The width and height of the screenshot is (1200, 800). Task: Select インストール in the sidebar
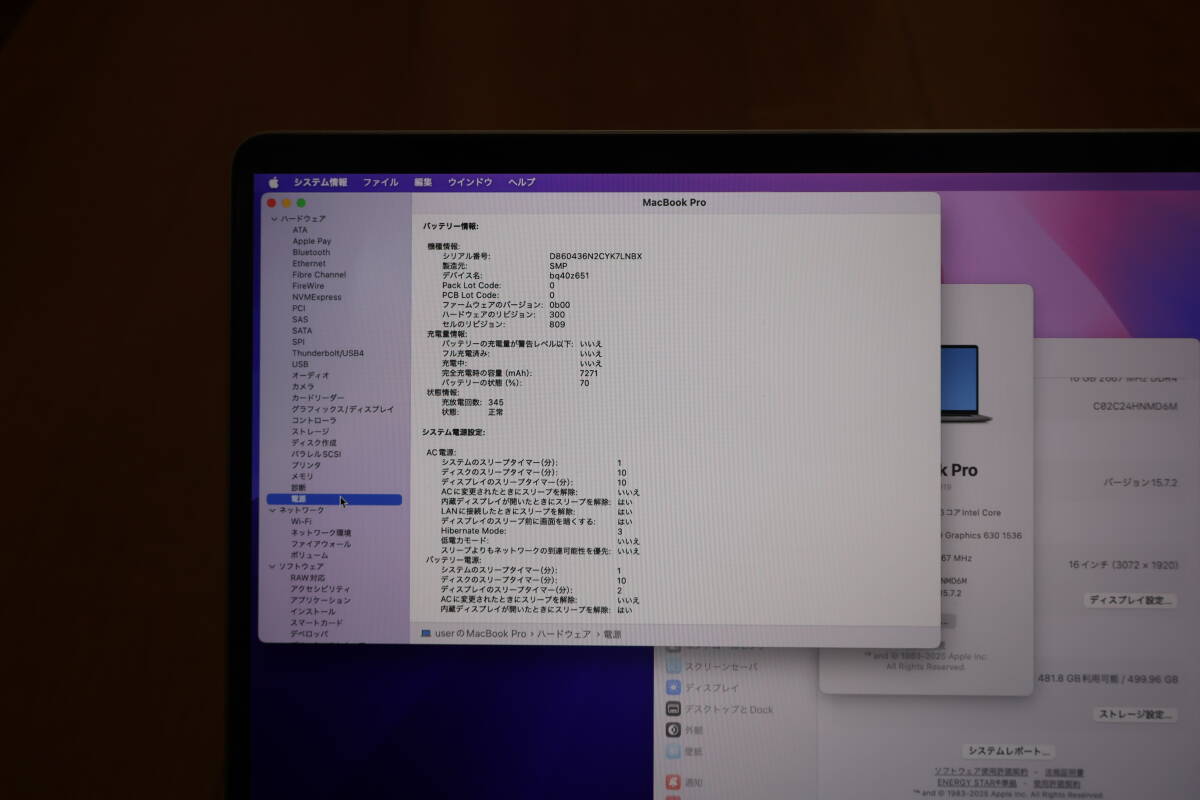314,611
